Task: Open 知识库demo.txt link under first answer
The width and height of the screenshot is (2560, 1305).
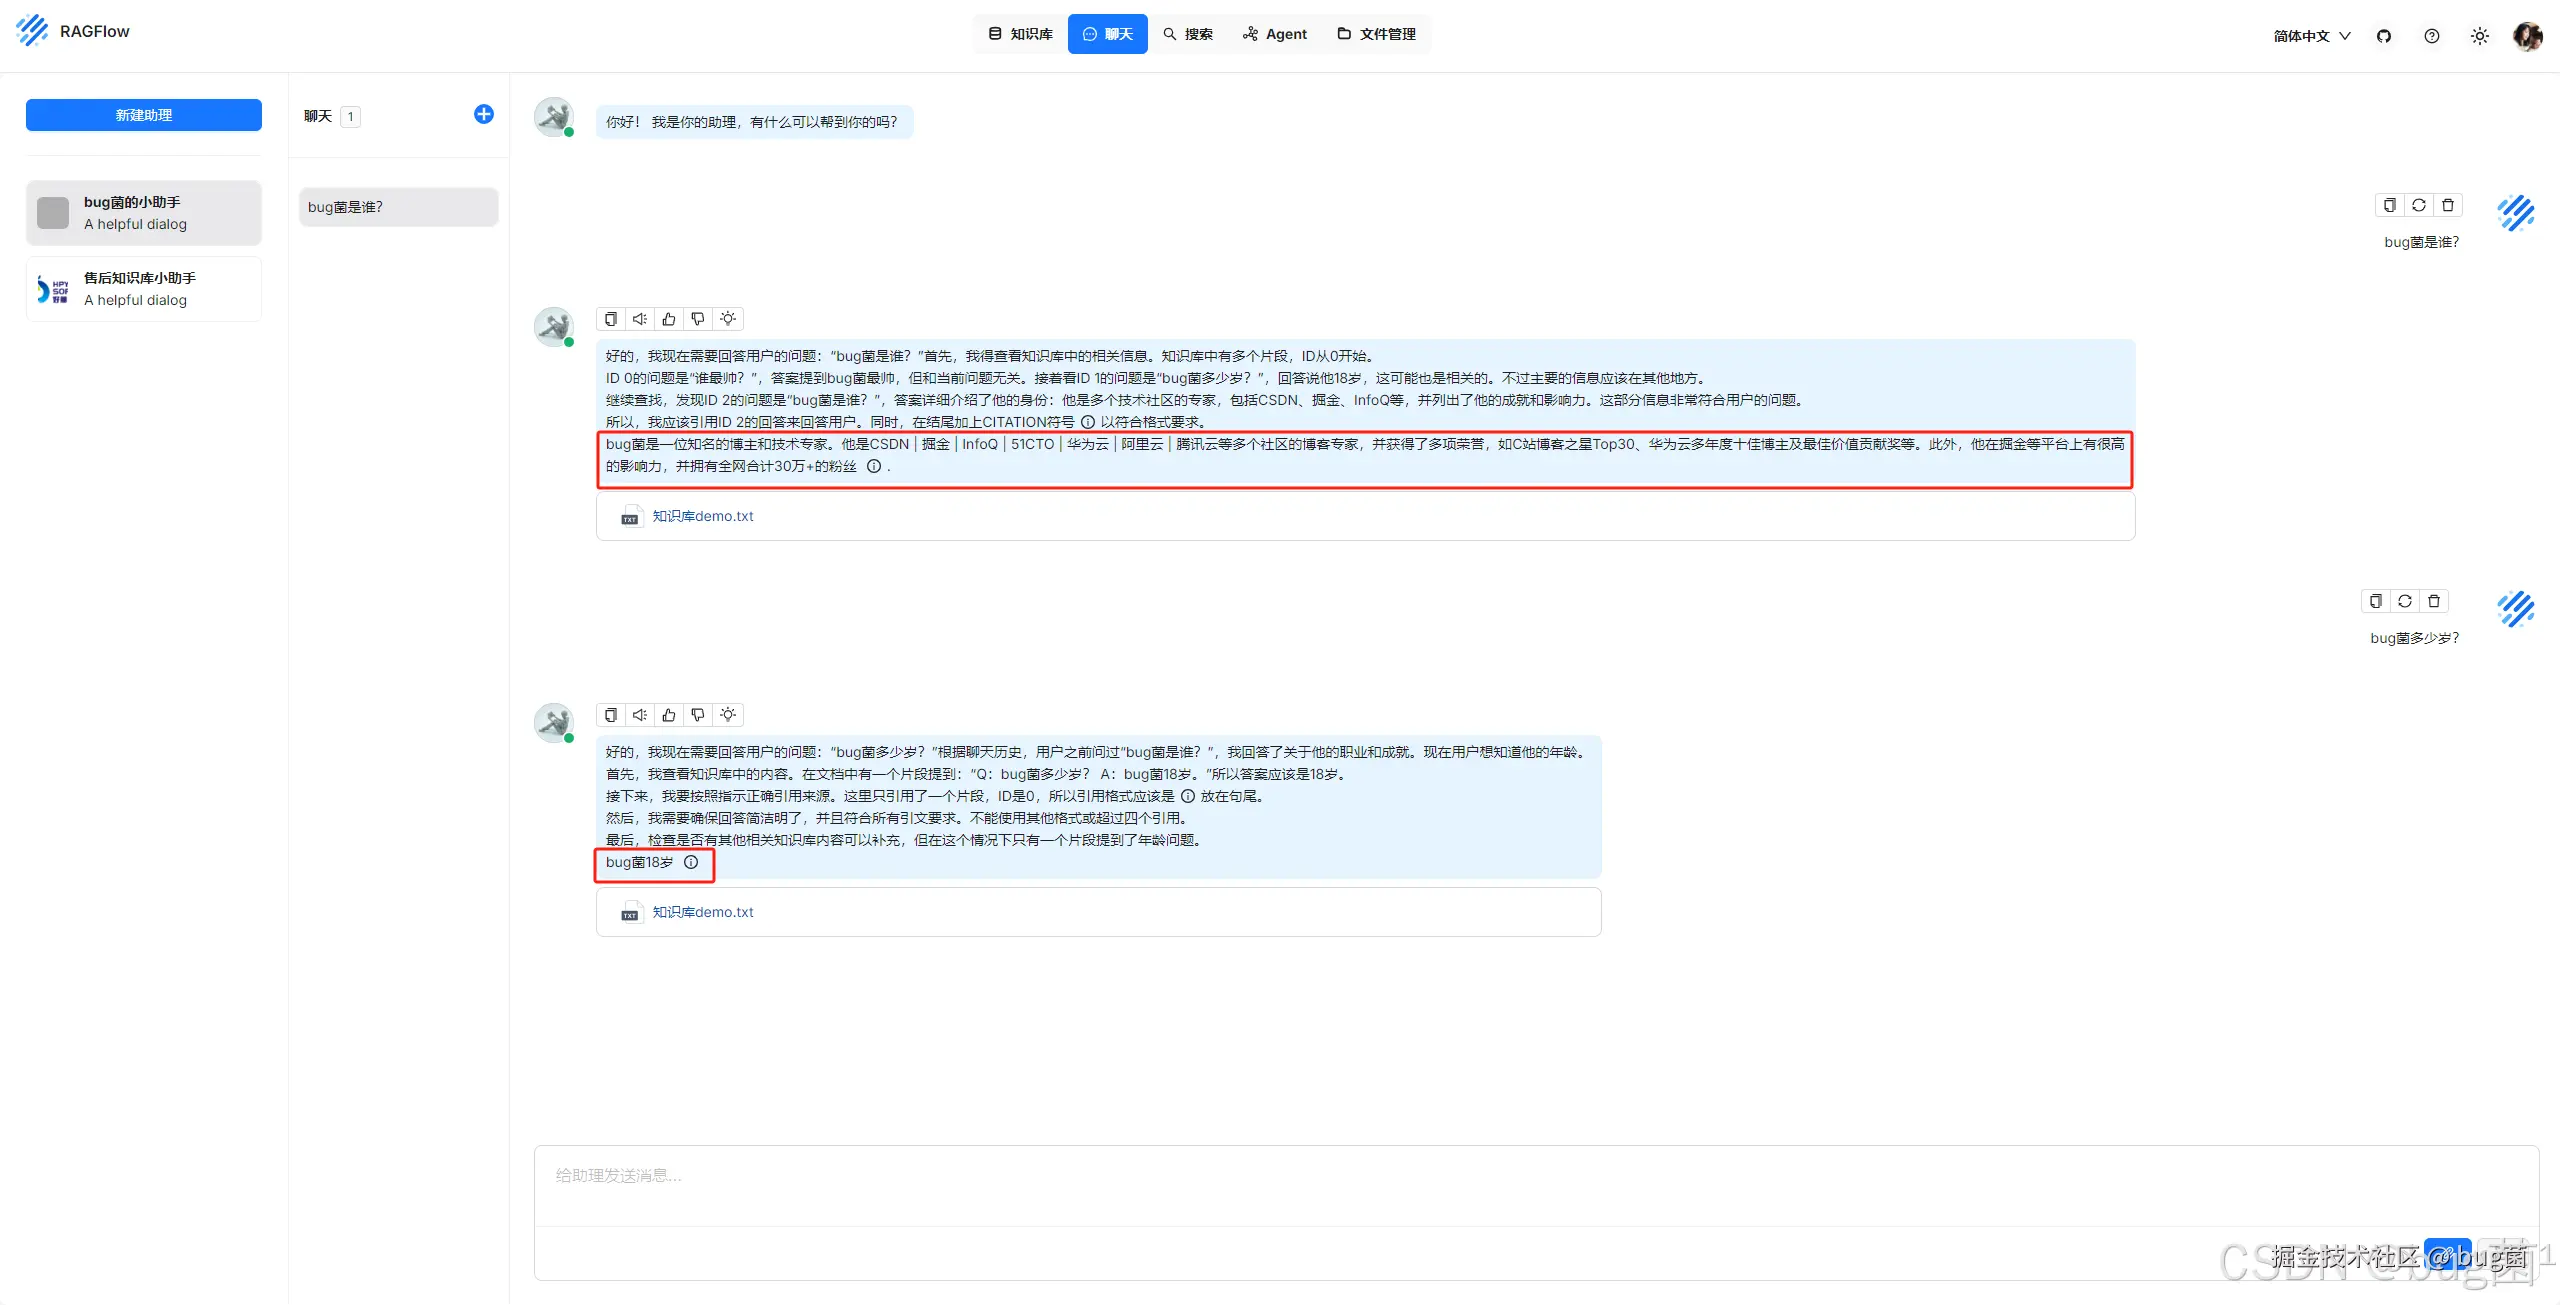Action: (x=703, y=516)
